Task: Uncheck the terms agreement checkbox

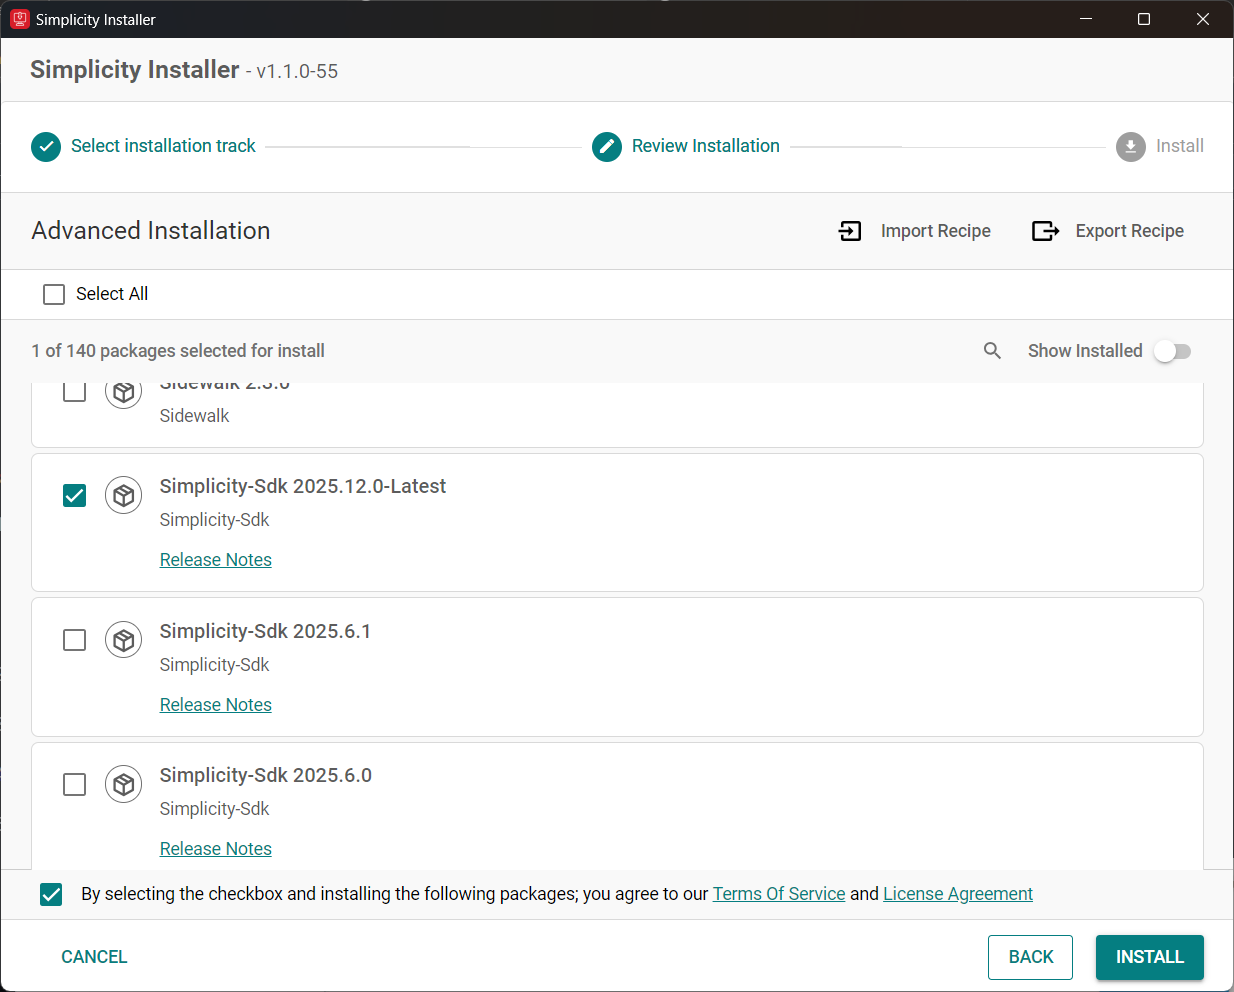Action: coord(51,894)
